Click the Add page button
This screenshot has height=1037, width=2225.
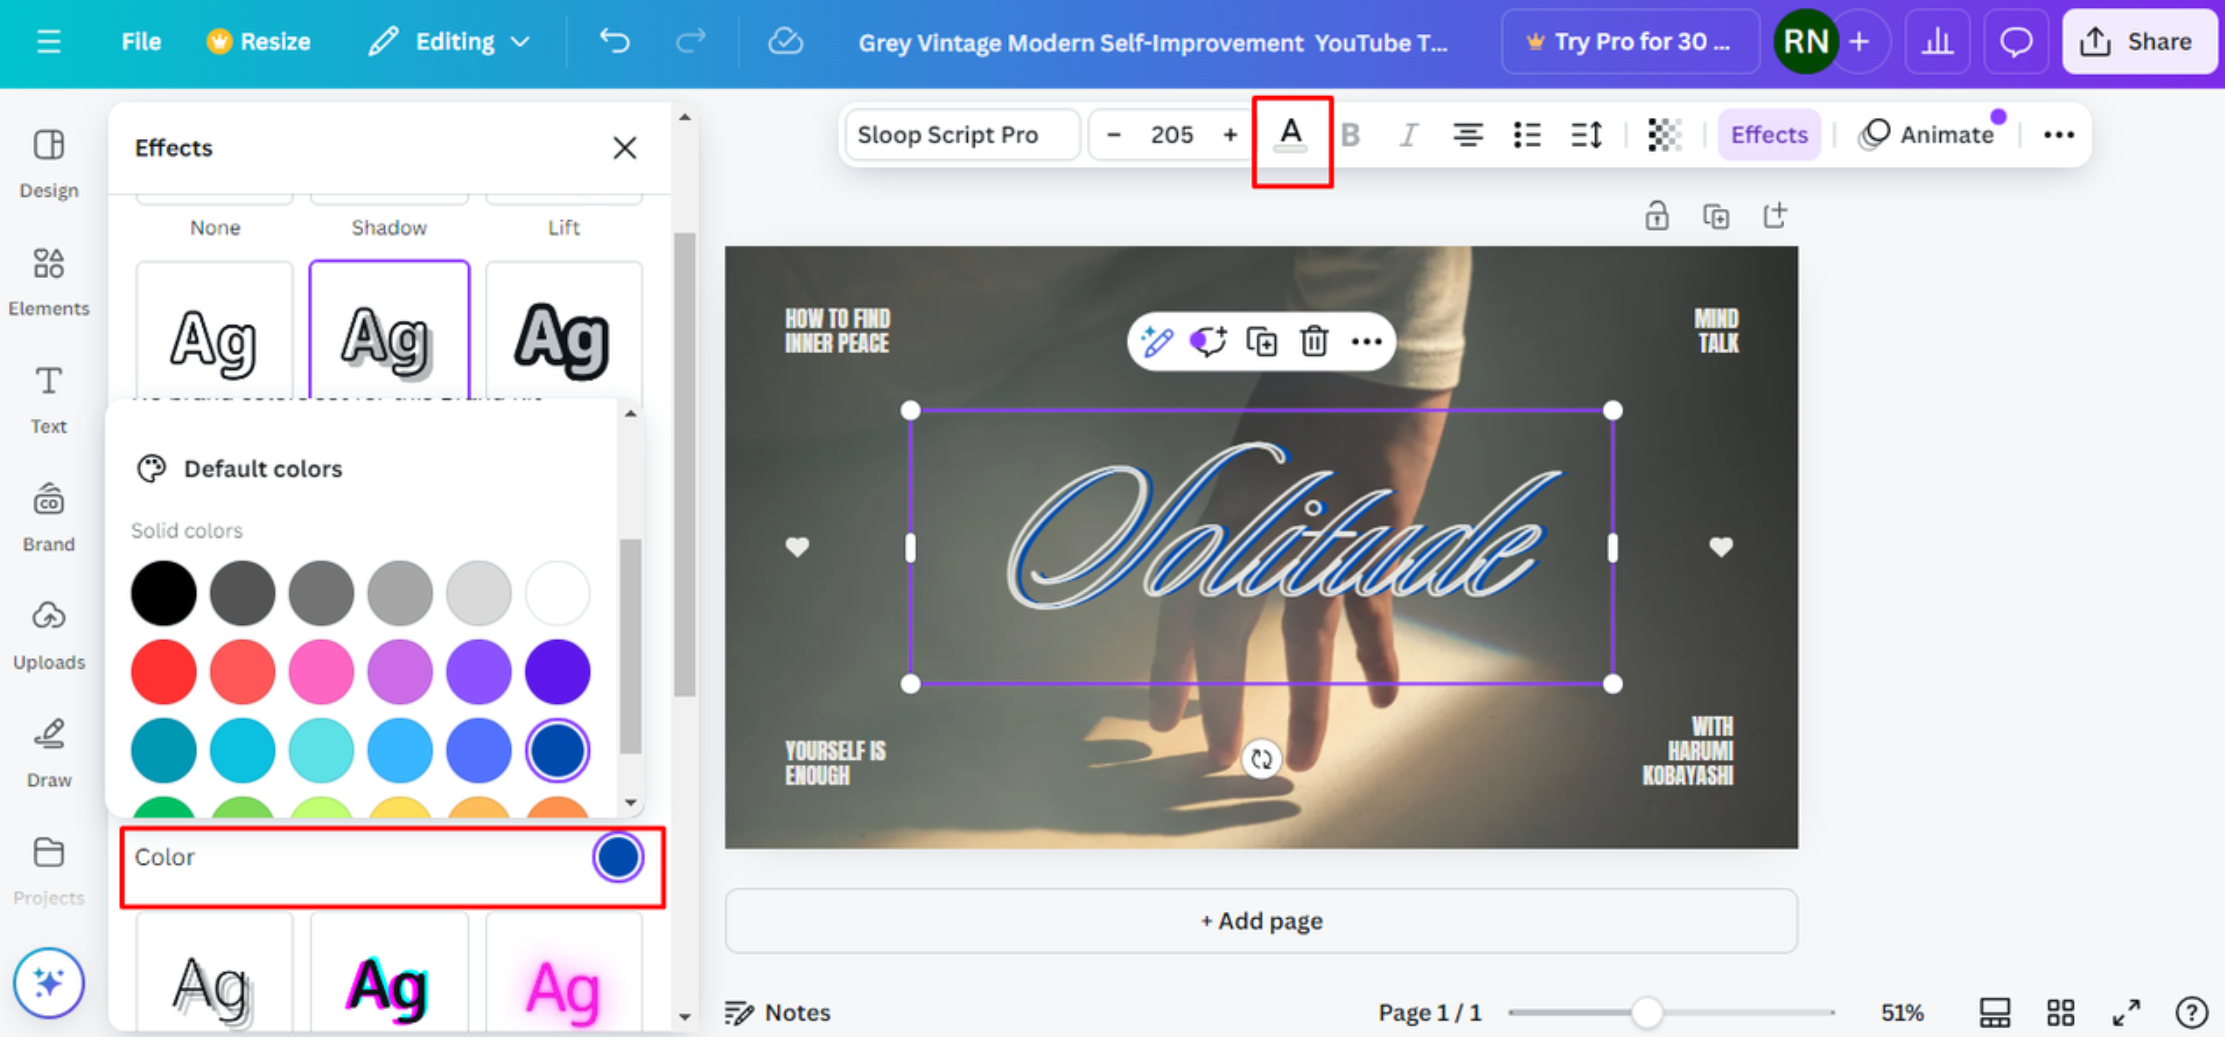1260,920
